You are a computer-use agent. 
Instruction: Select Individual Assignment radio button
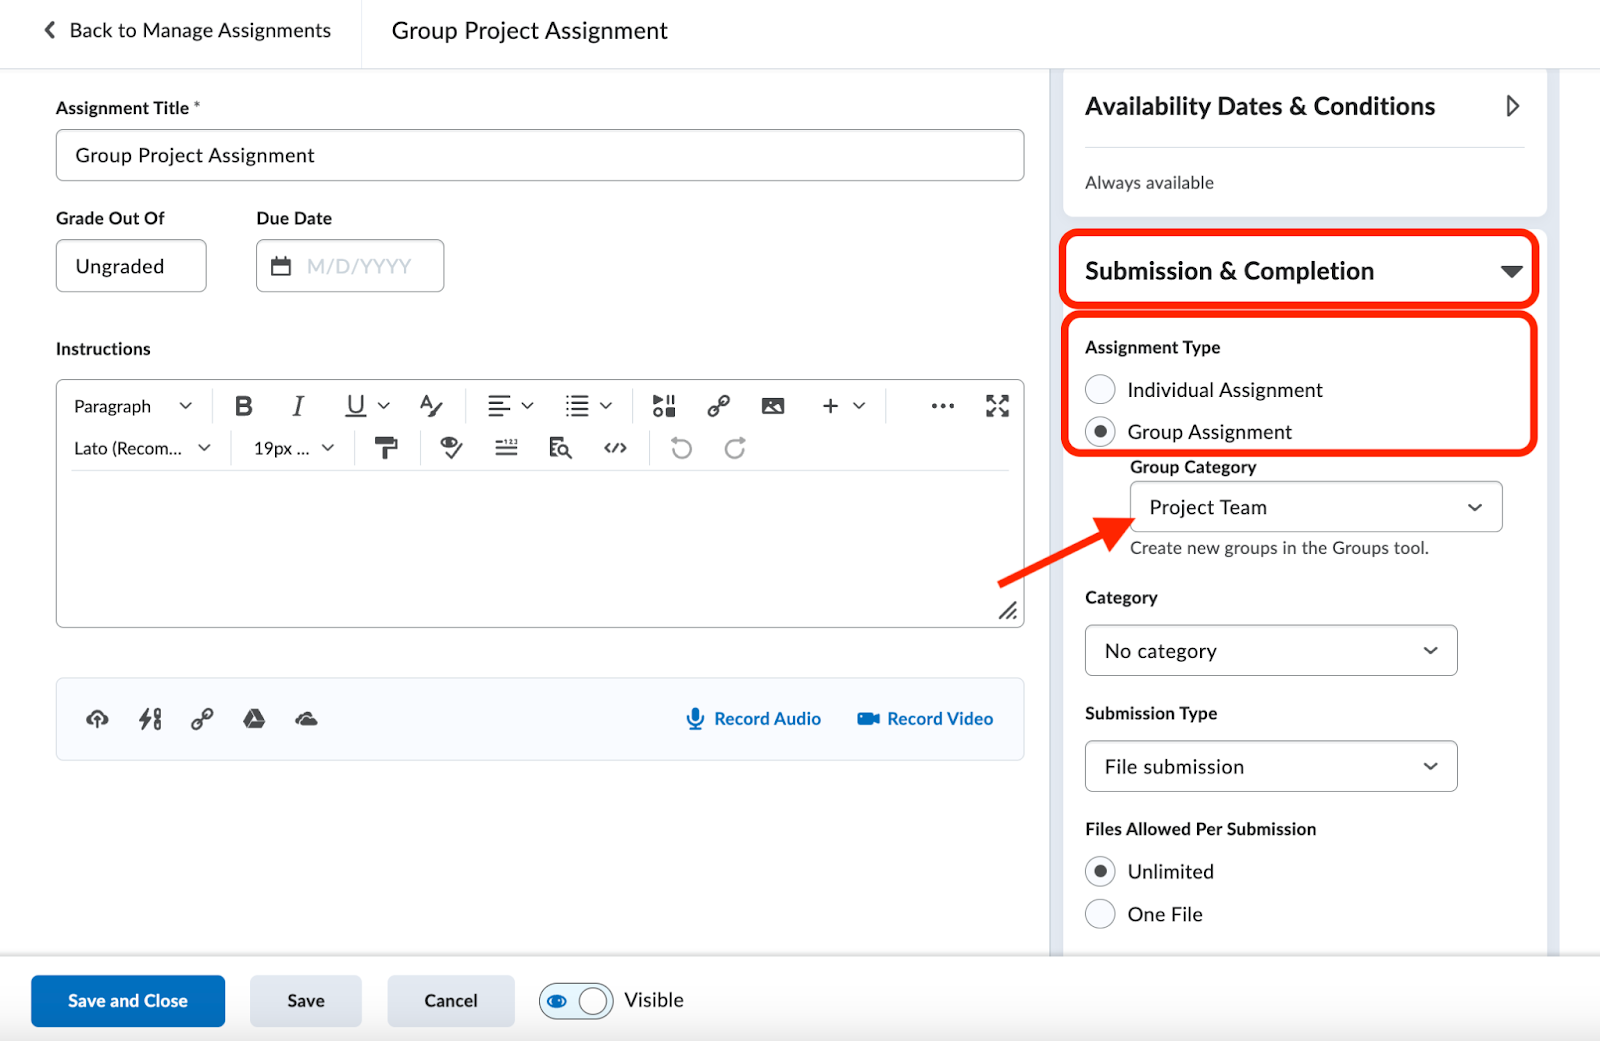[x=1100, y=390]
